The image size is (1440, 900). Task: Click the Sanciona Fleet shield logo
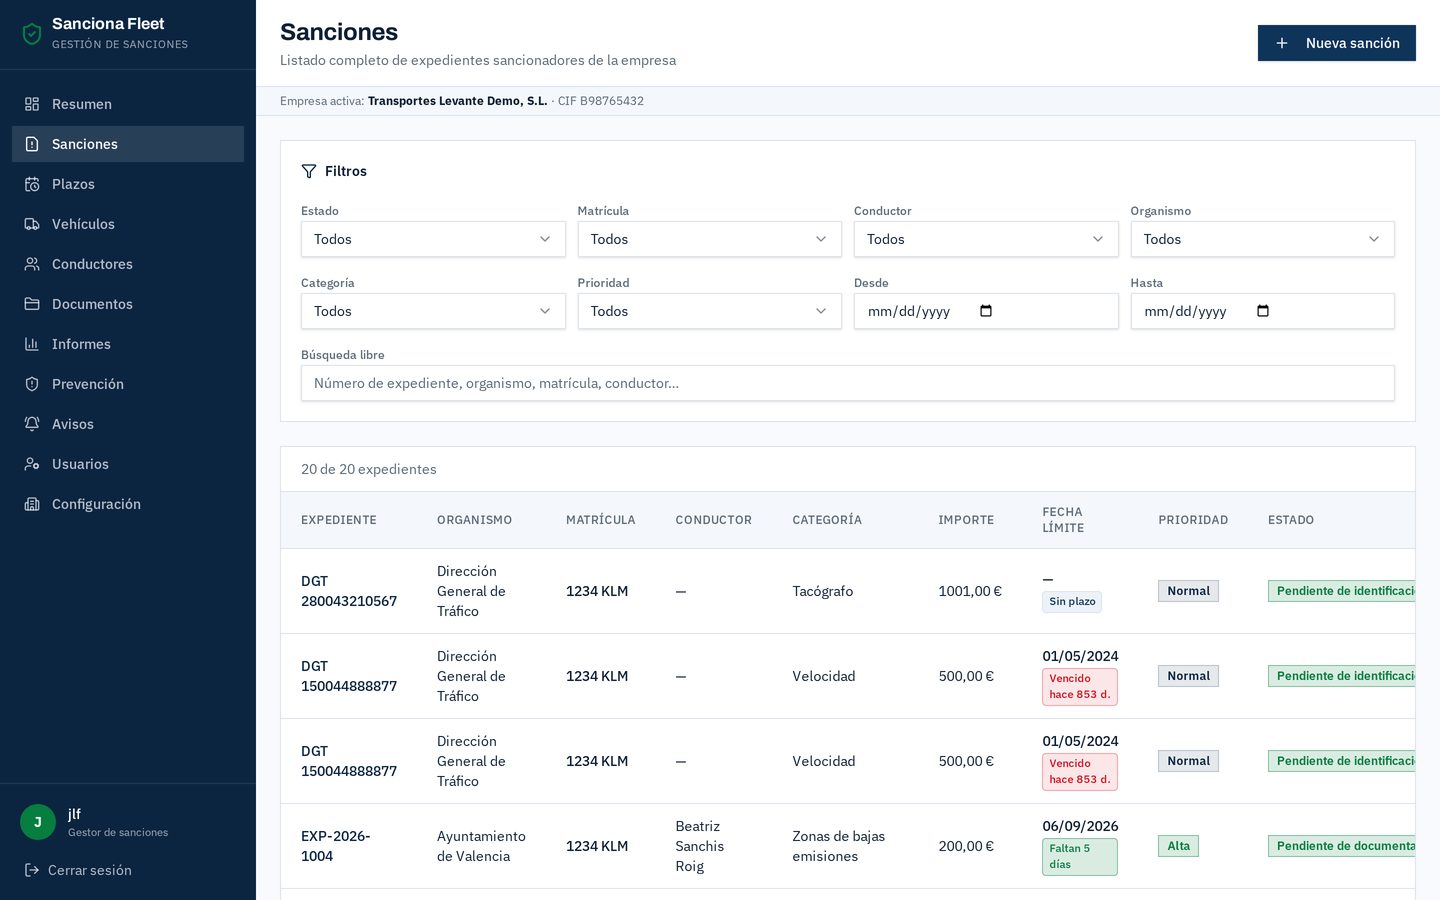point(32,34)
